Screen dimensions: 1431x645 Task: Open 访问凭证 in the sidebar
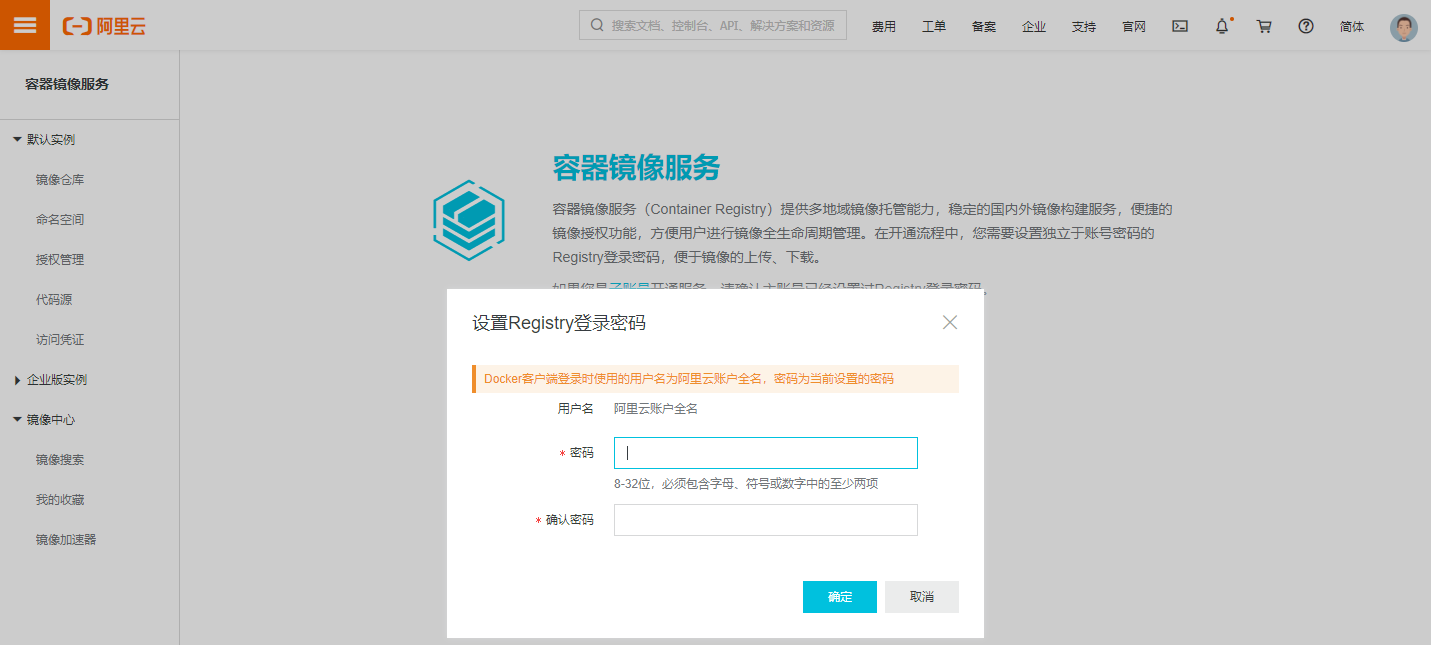pyautogui.click(x=60, y=340)
